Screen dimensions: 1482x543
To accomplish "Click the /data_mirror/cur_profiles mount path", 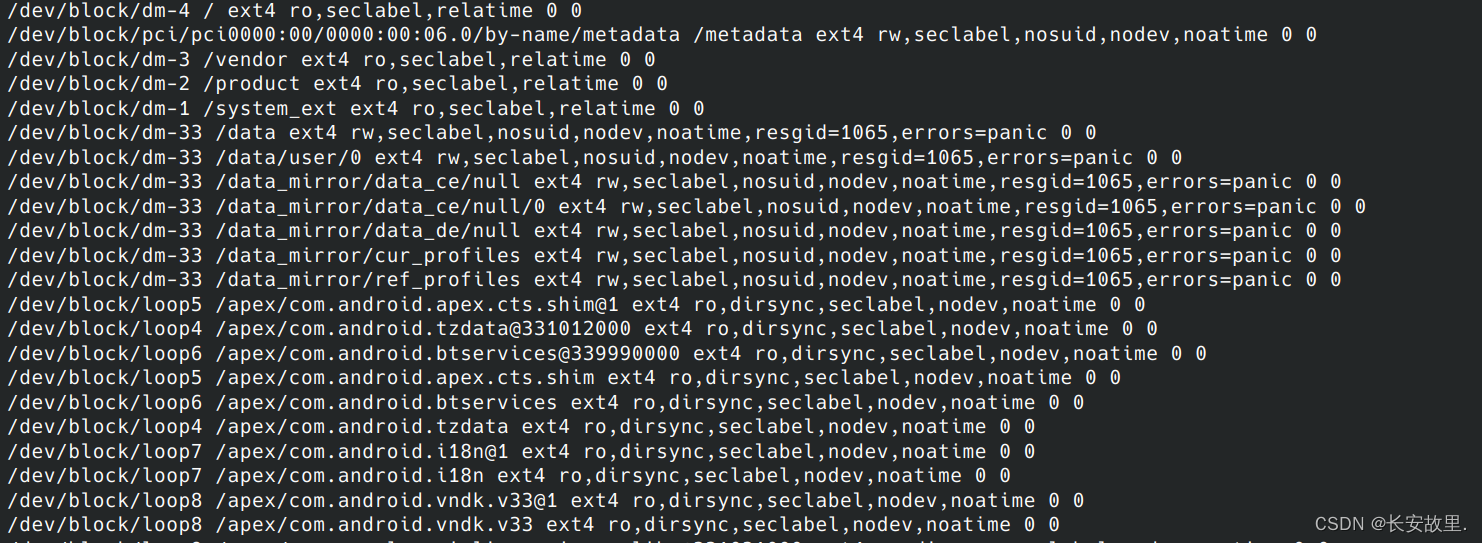I will [x=368, y=256].
